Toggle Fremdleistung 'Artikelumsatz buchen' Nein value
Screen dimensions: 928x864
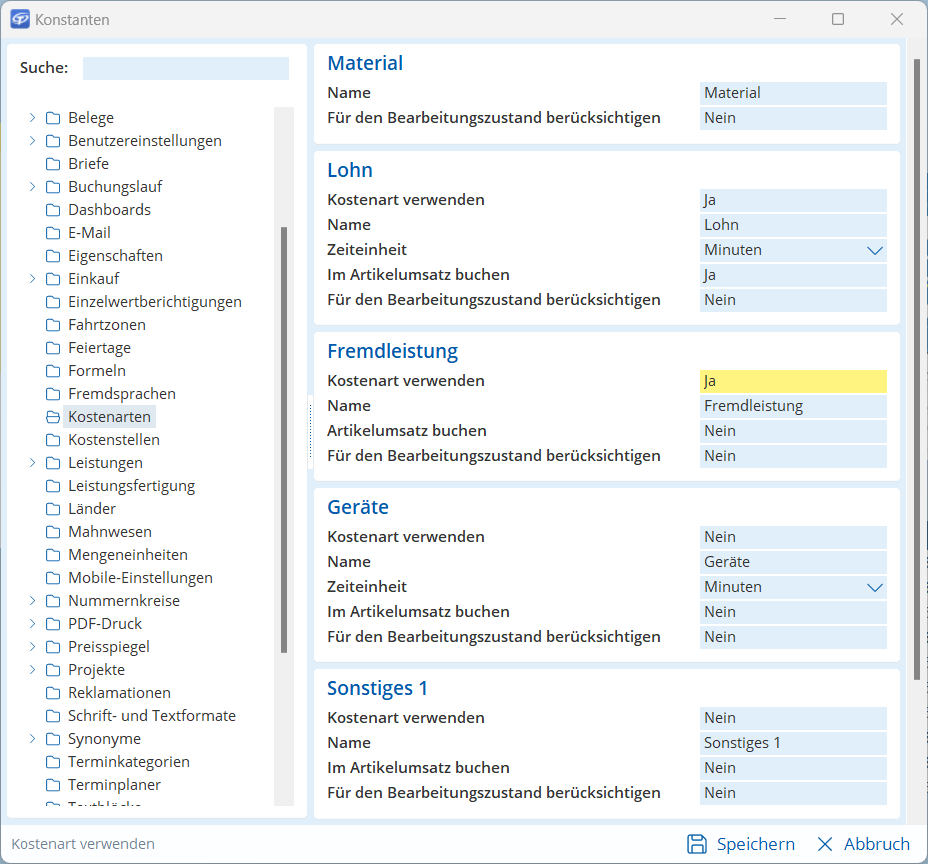click(793, 431)
